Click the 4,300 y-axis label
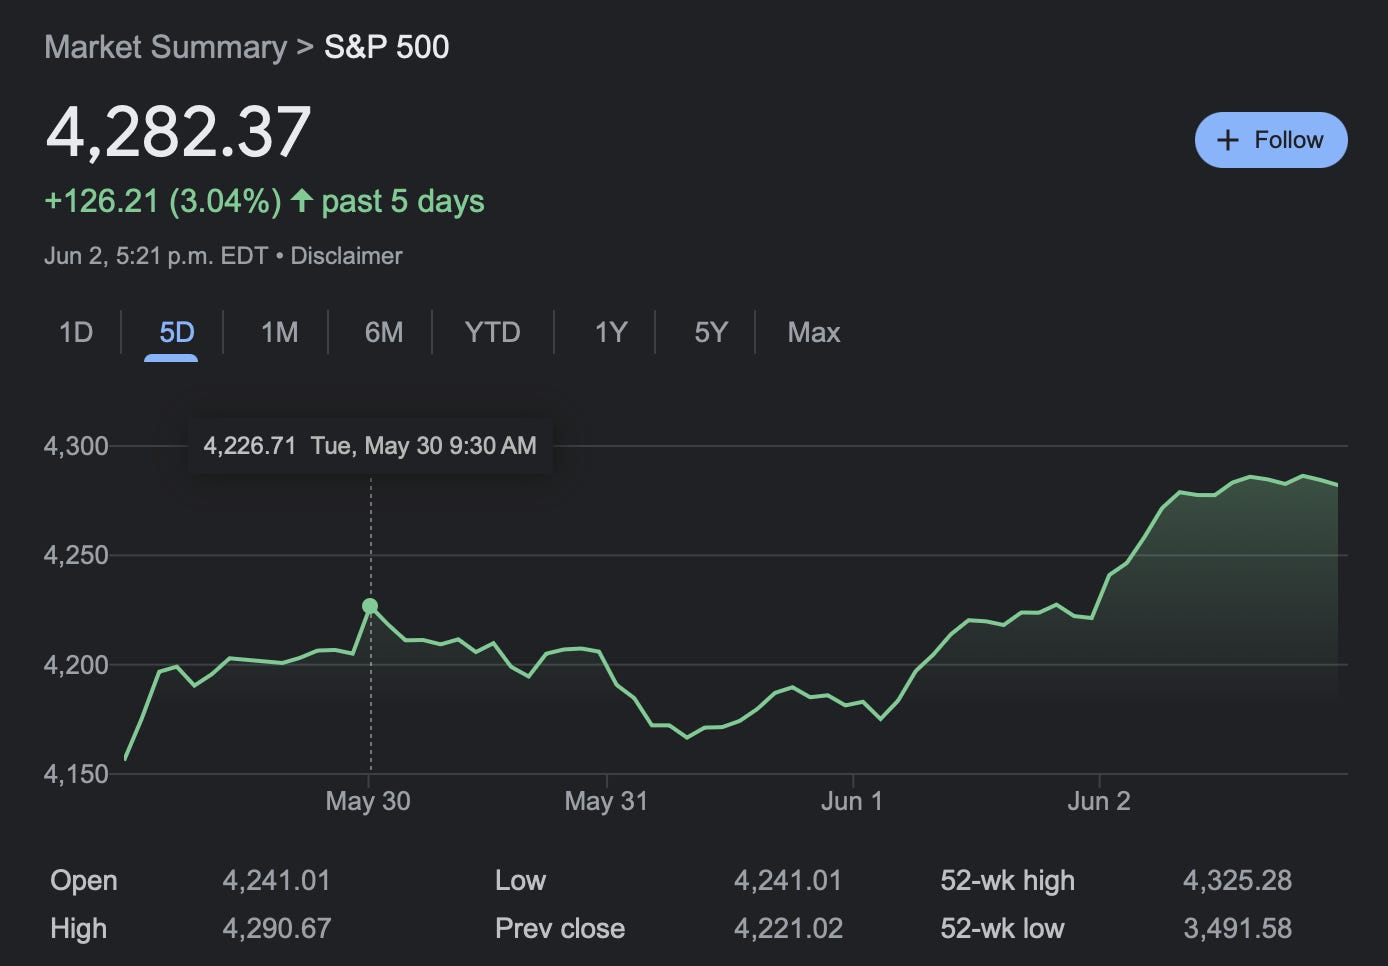1388x966 pixels. [x=76, y=446]
